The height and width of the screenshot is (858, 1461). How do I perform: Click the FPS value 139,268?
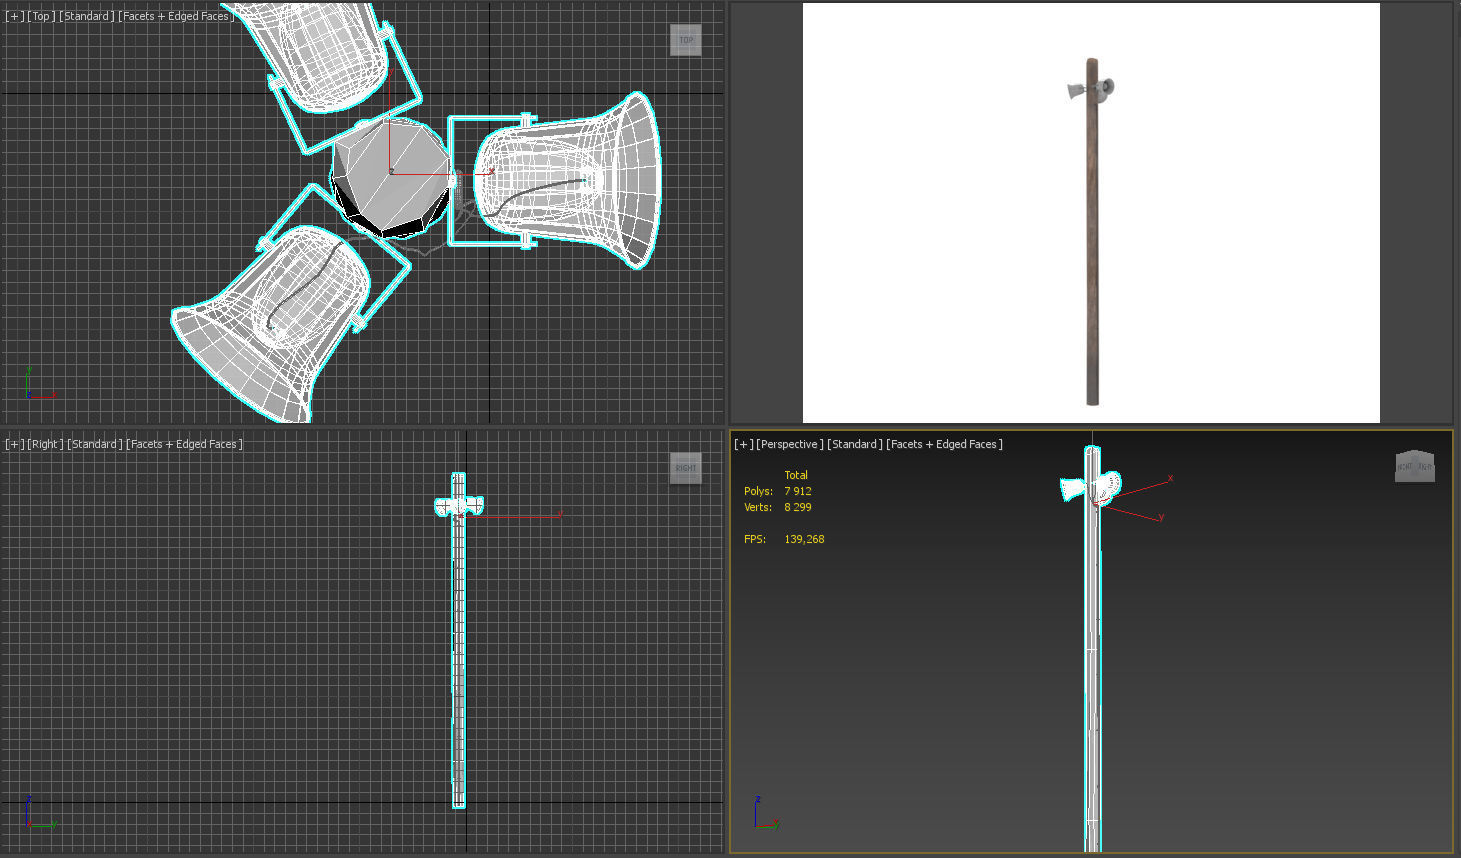[x=804, y=539]
